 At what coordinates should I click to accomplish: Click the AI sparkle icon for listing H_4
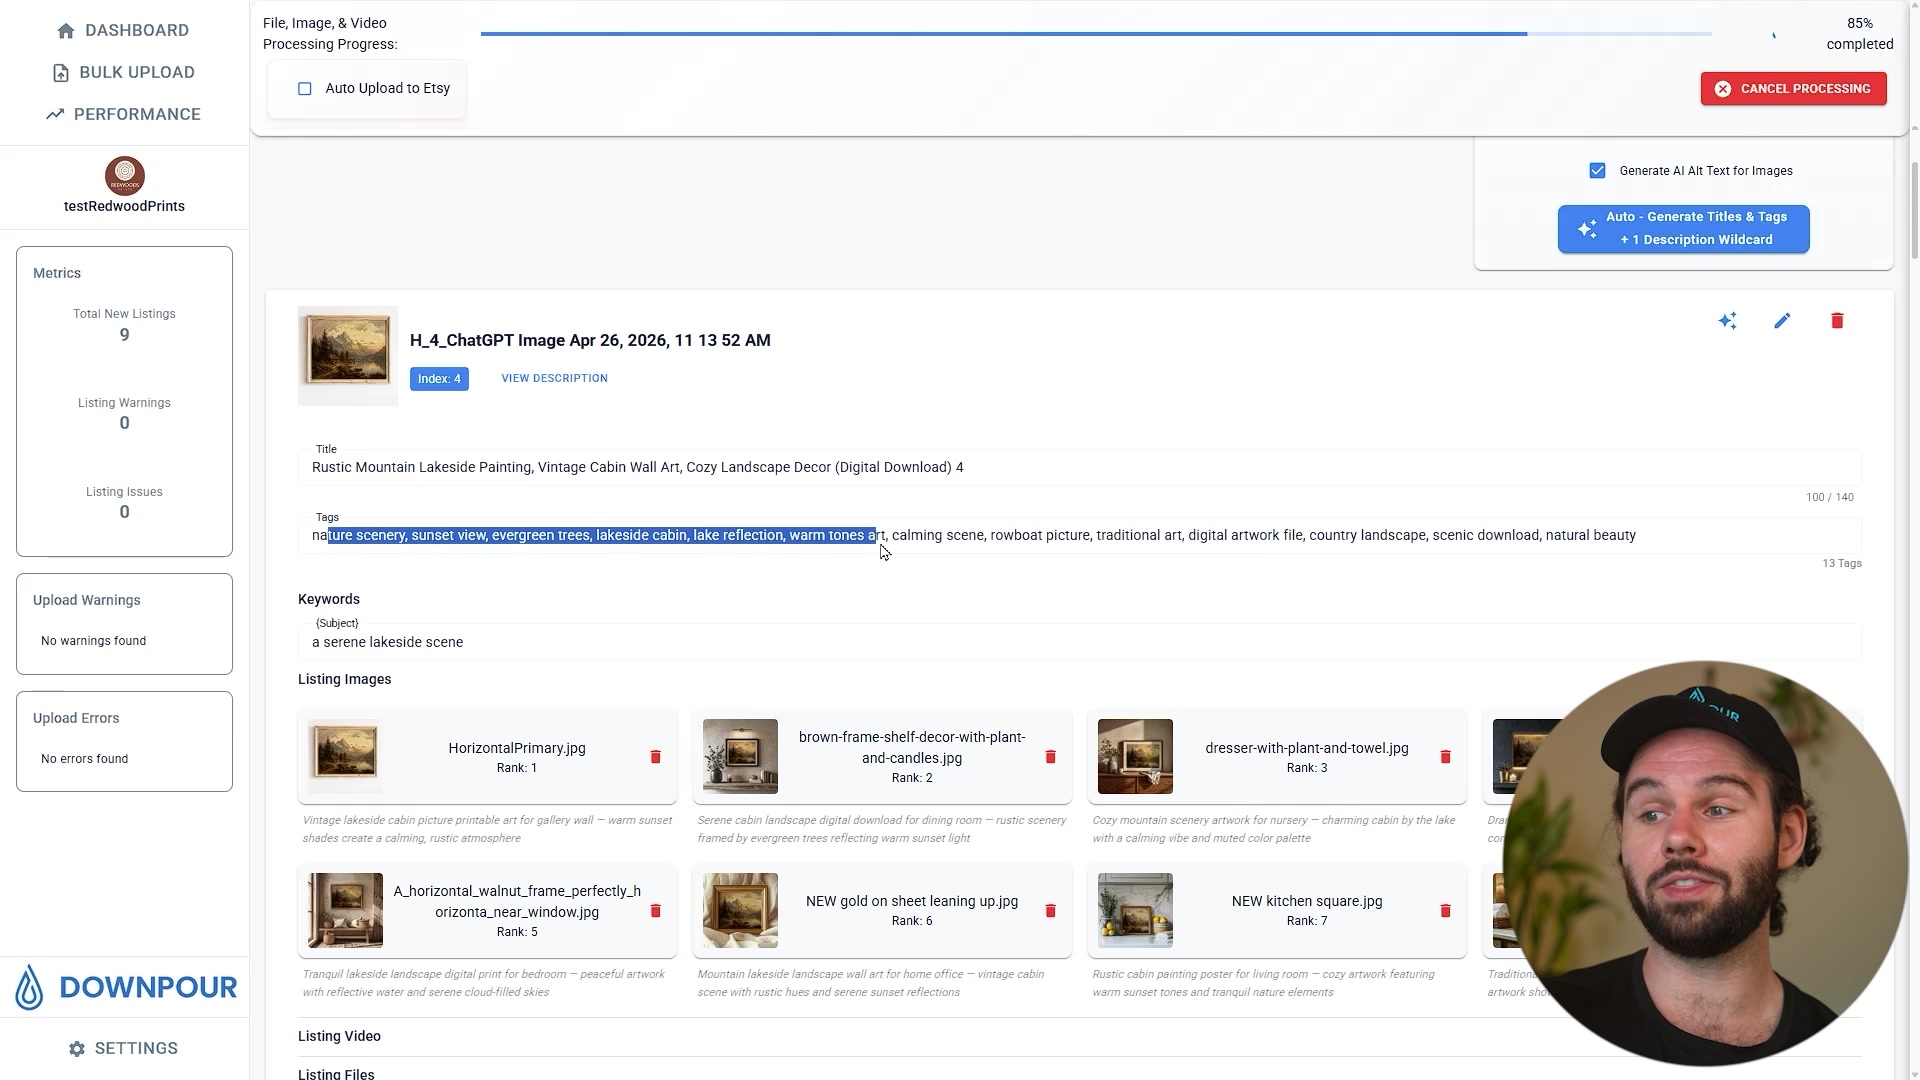pos(1728,321)
